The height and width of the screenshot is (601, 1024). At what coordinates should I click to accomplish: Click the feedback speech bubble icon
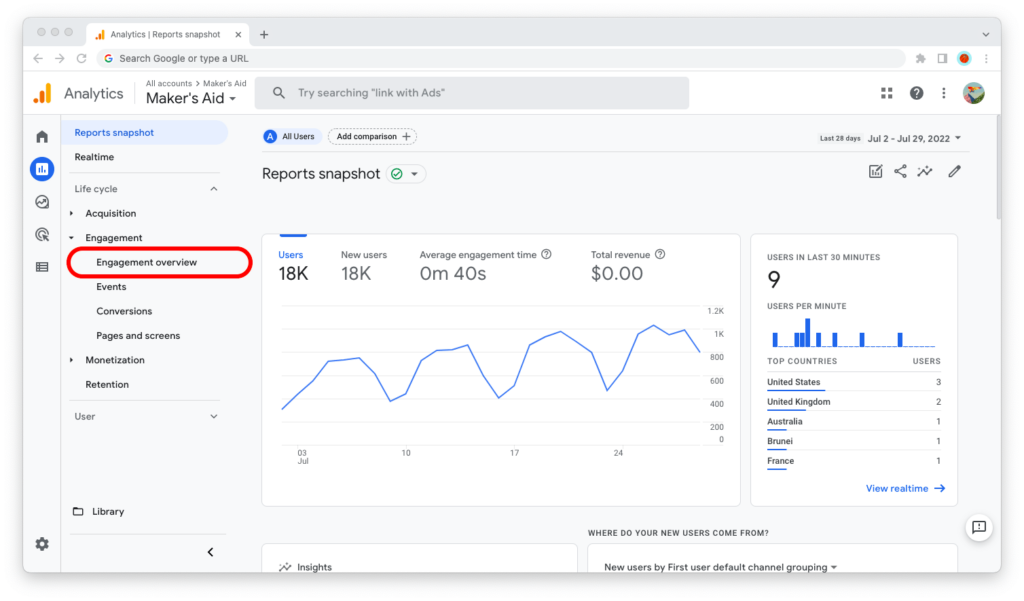(979, 527)
